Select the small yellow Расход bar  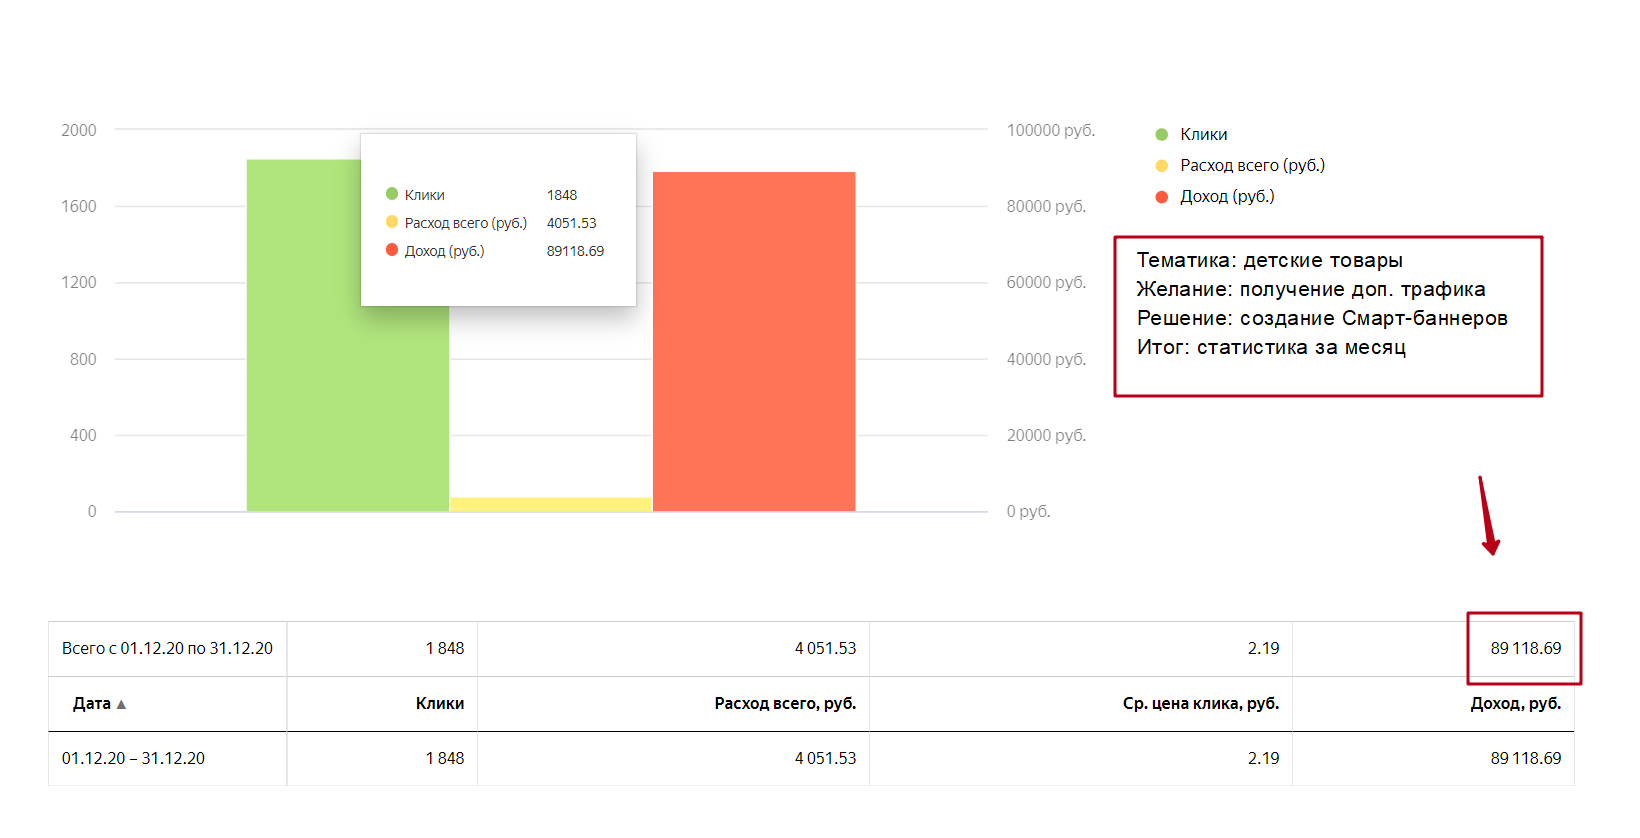coord(551,504)
